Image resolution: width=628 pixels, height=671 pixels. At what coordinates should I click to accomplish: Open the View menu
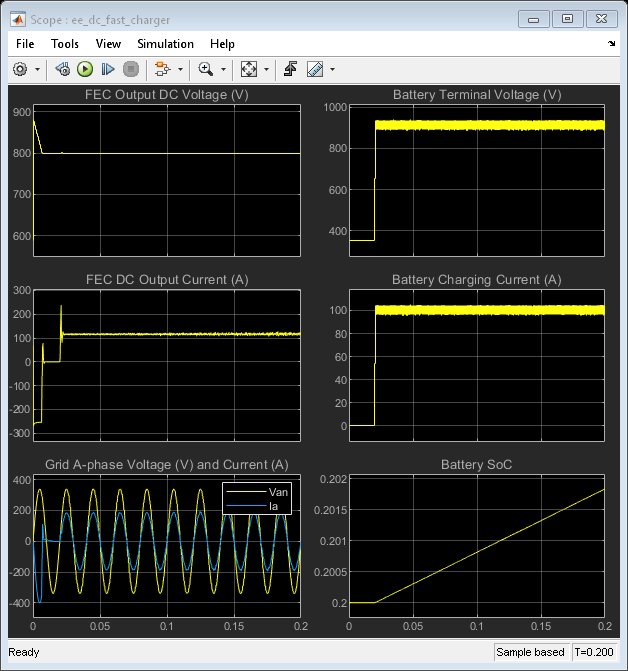(108, 44)
